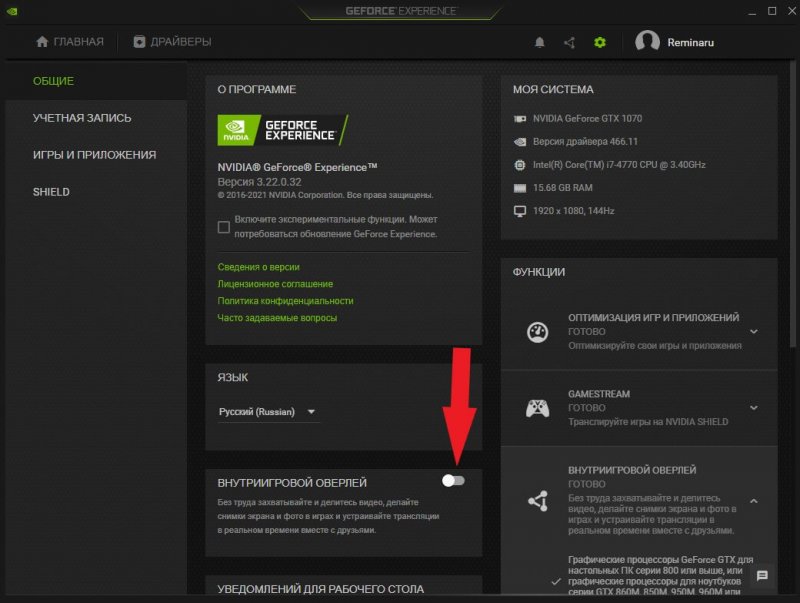Open settings via green gear icon
This screenshot has width=800, height=603.
point(599,42)
